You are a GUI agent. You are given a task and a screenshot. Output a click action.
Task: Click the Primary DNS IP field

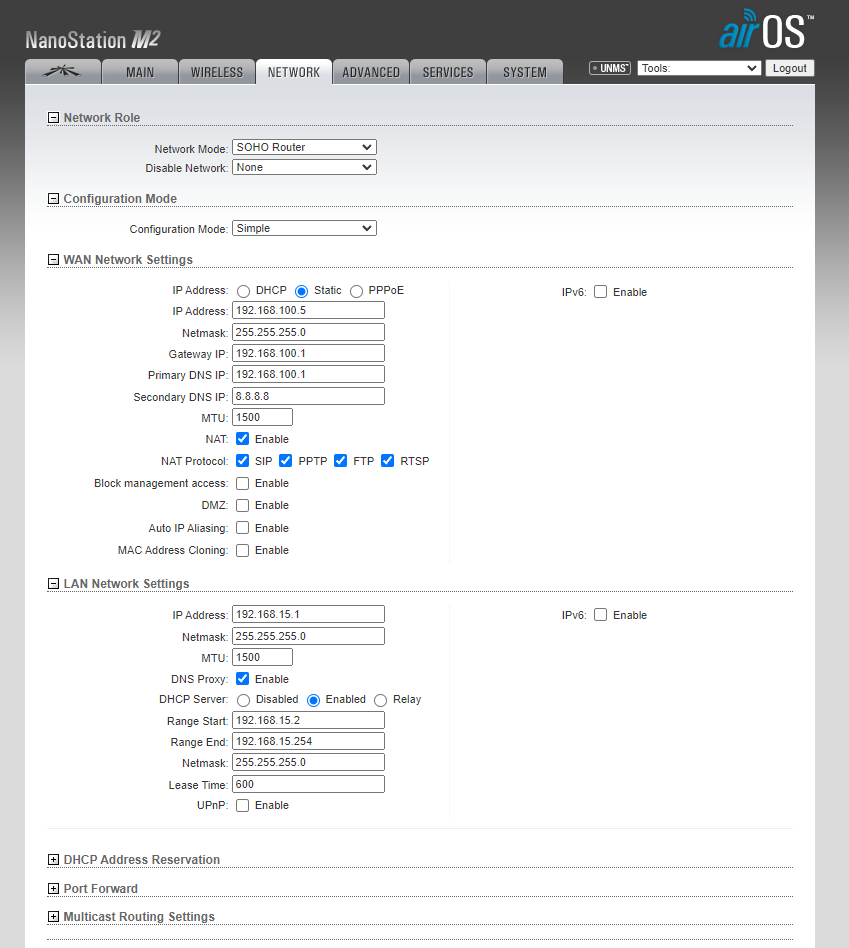pos(308,374)
